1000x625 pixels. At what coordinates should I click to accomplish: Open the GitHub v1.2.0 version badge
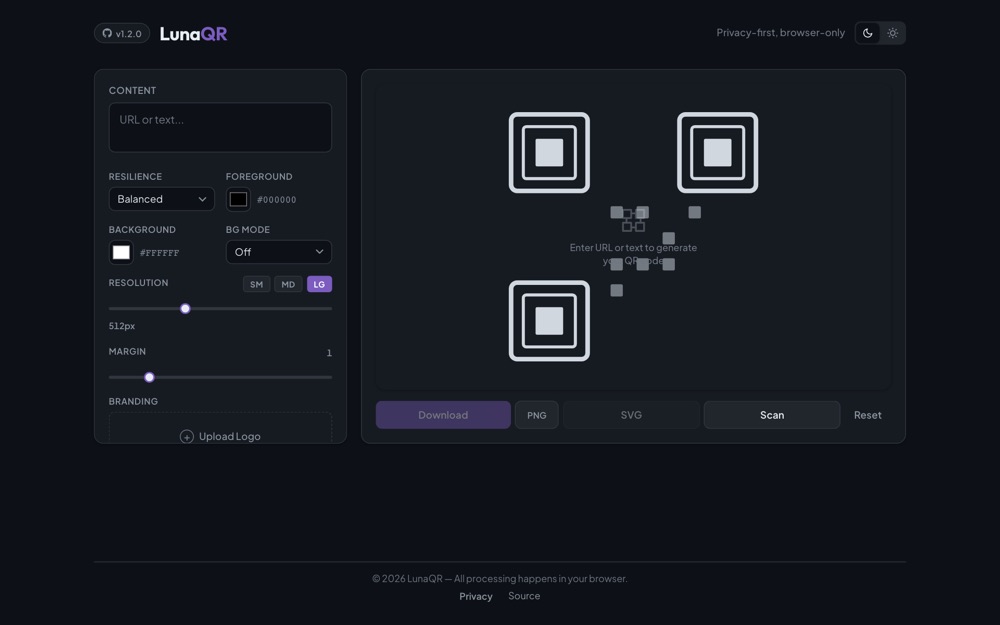click(122, 33)
